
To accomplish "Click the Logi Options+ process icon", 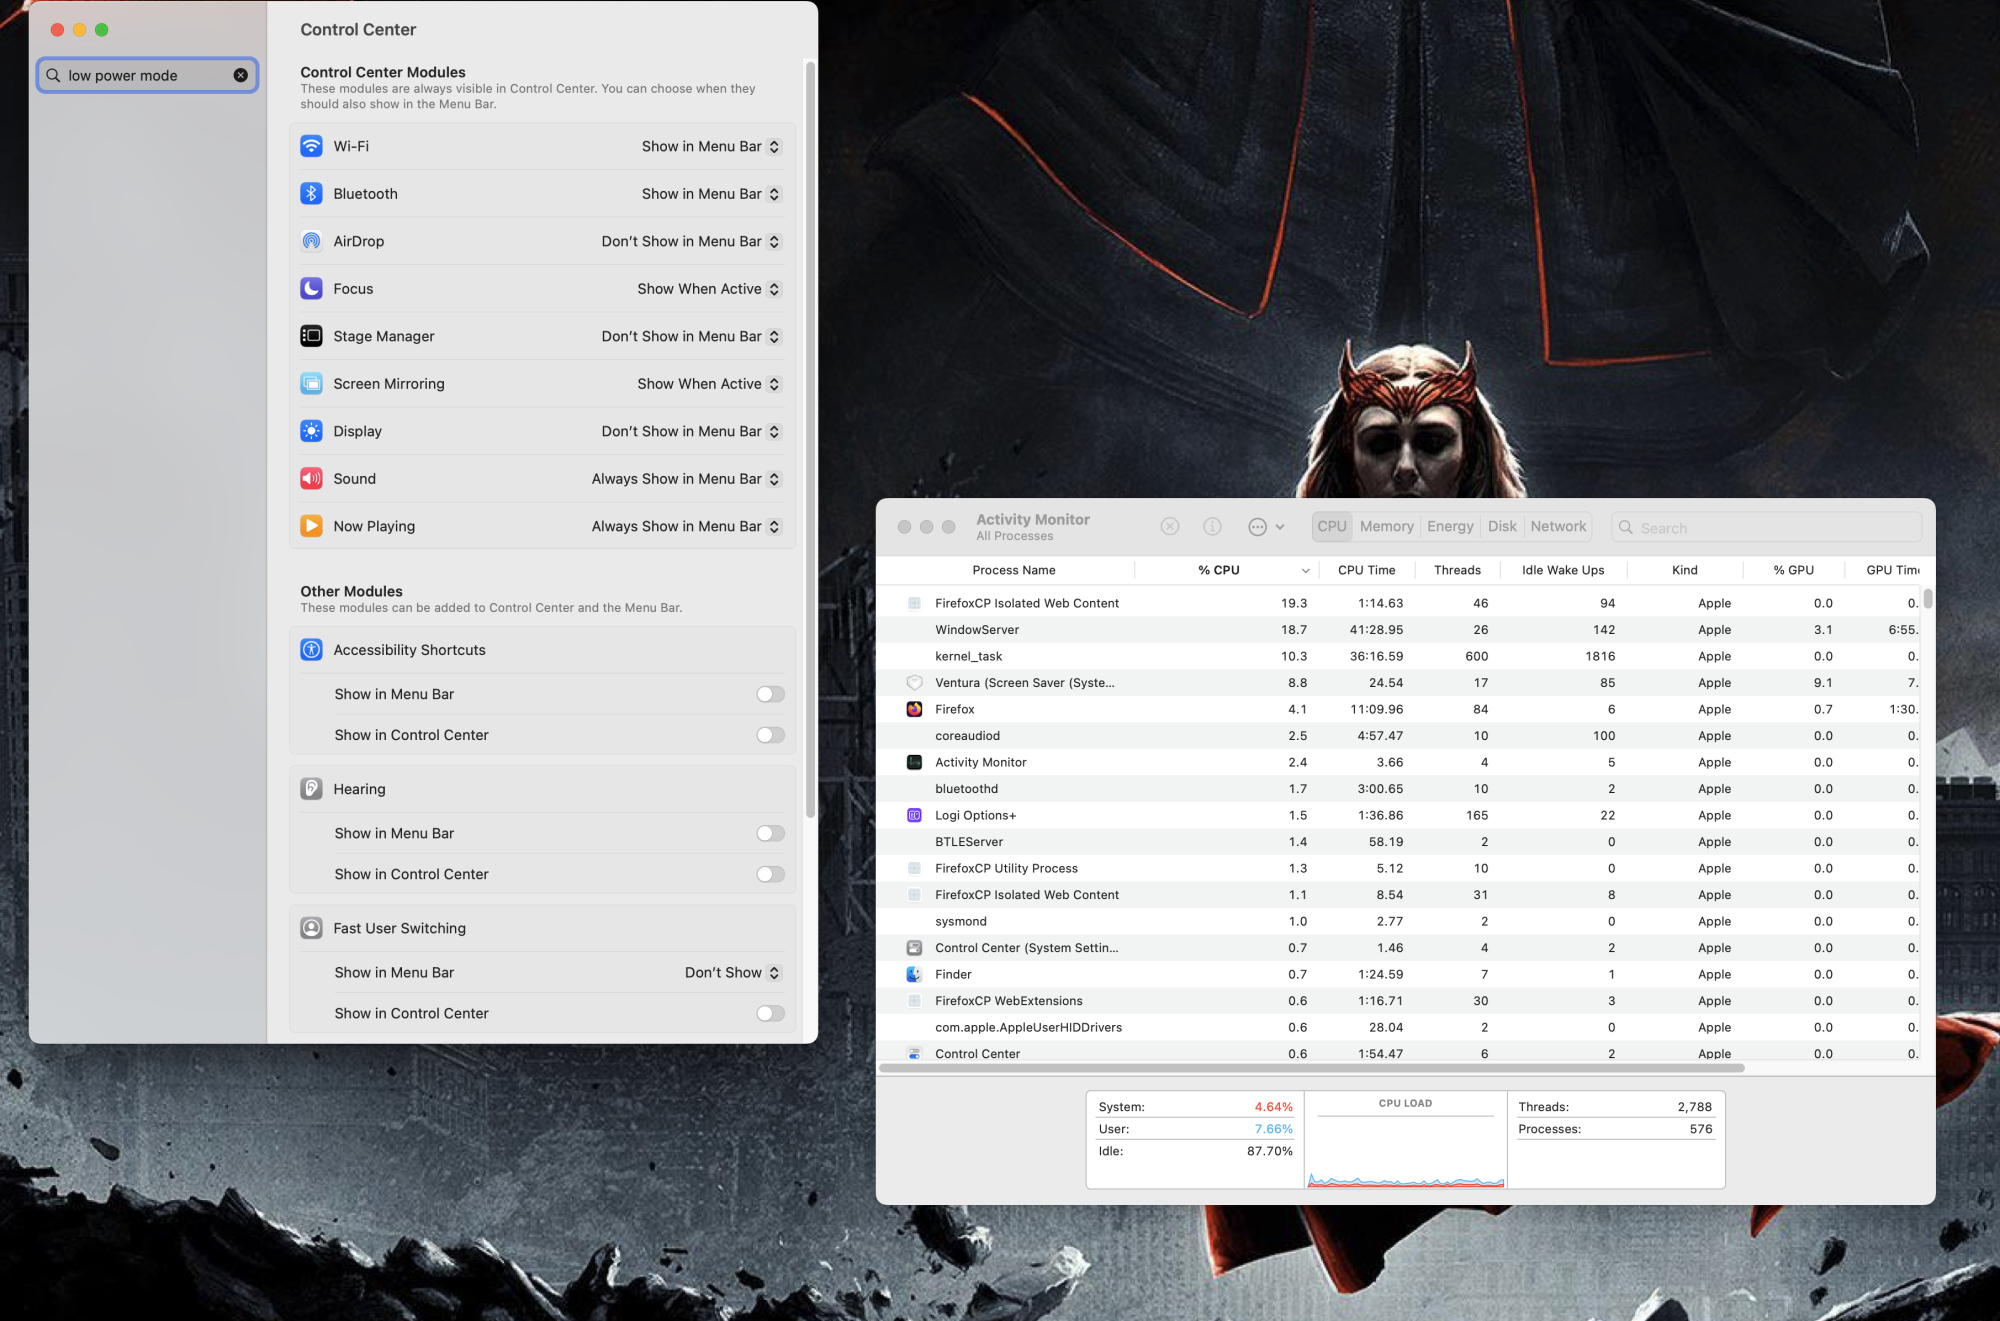I will [914, 815].
